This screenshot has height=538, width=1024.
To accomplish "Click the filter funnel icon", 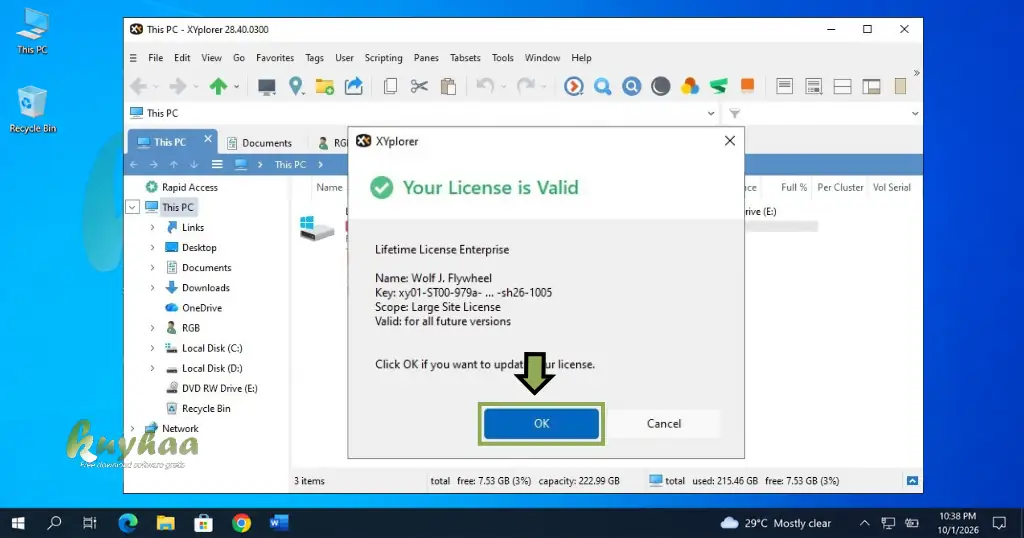I will [735, 114].
